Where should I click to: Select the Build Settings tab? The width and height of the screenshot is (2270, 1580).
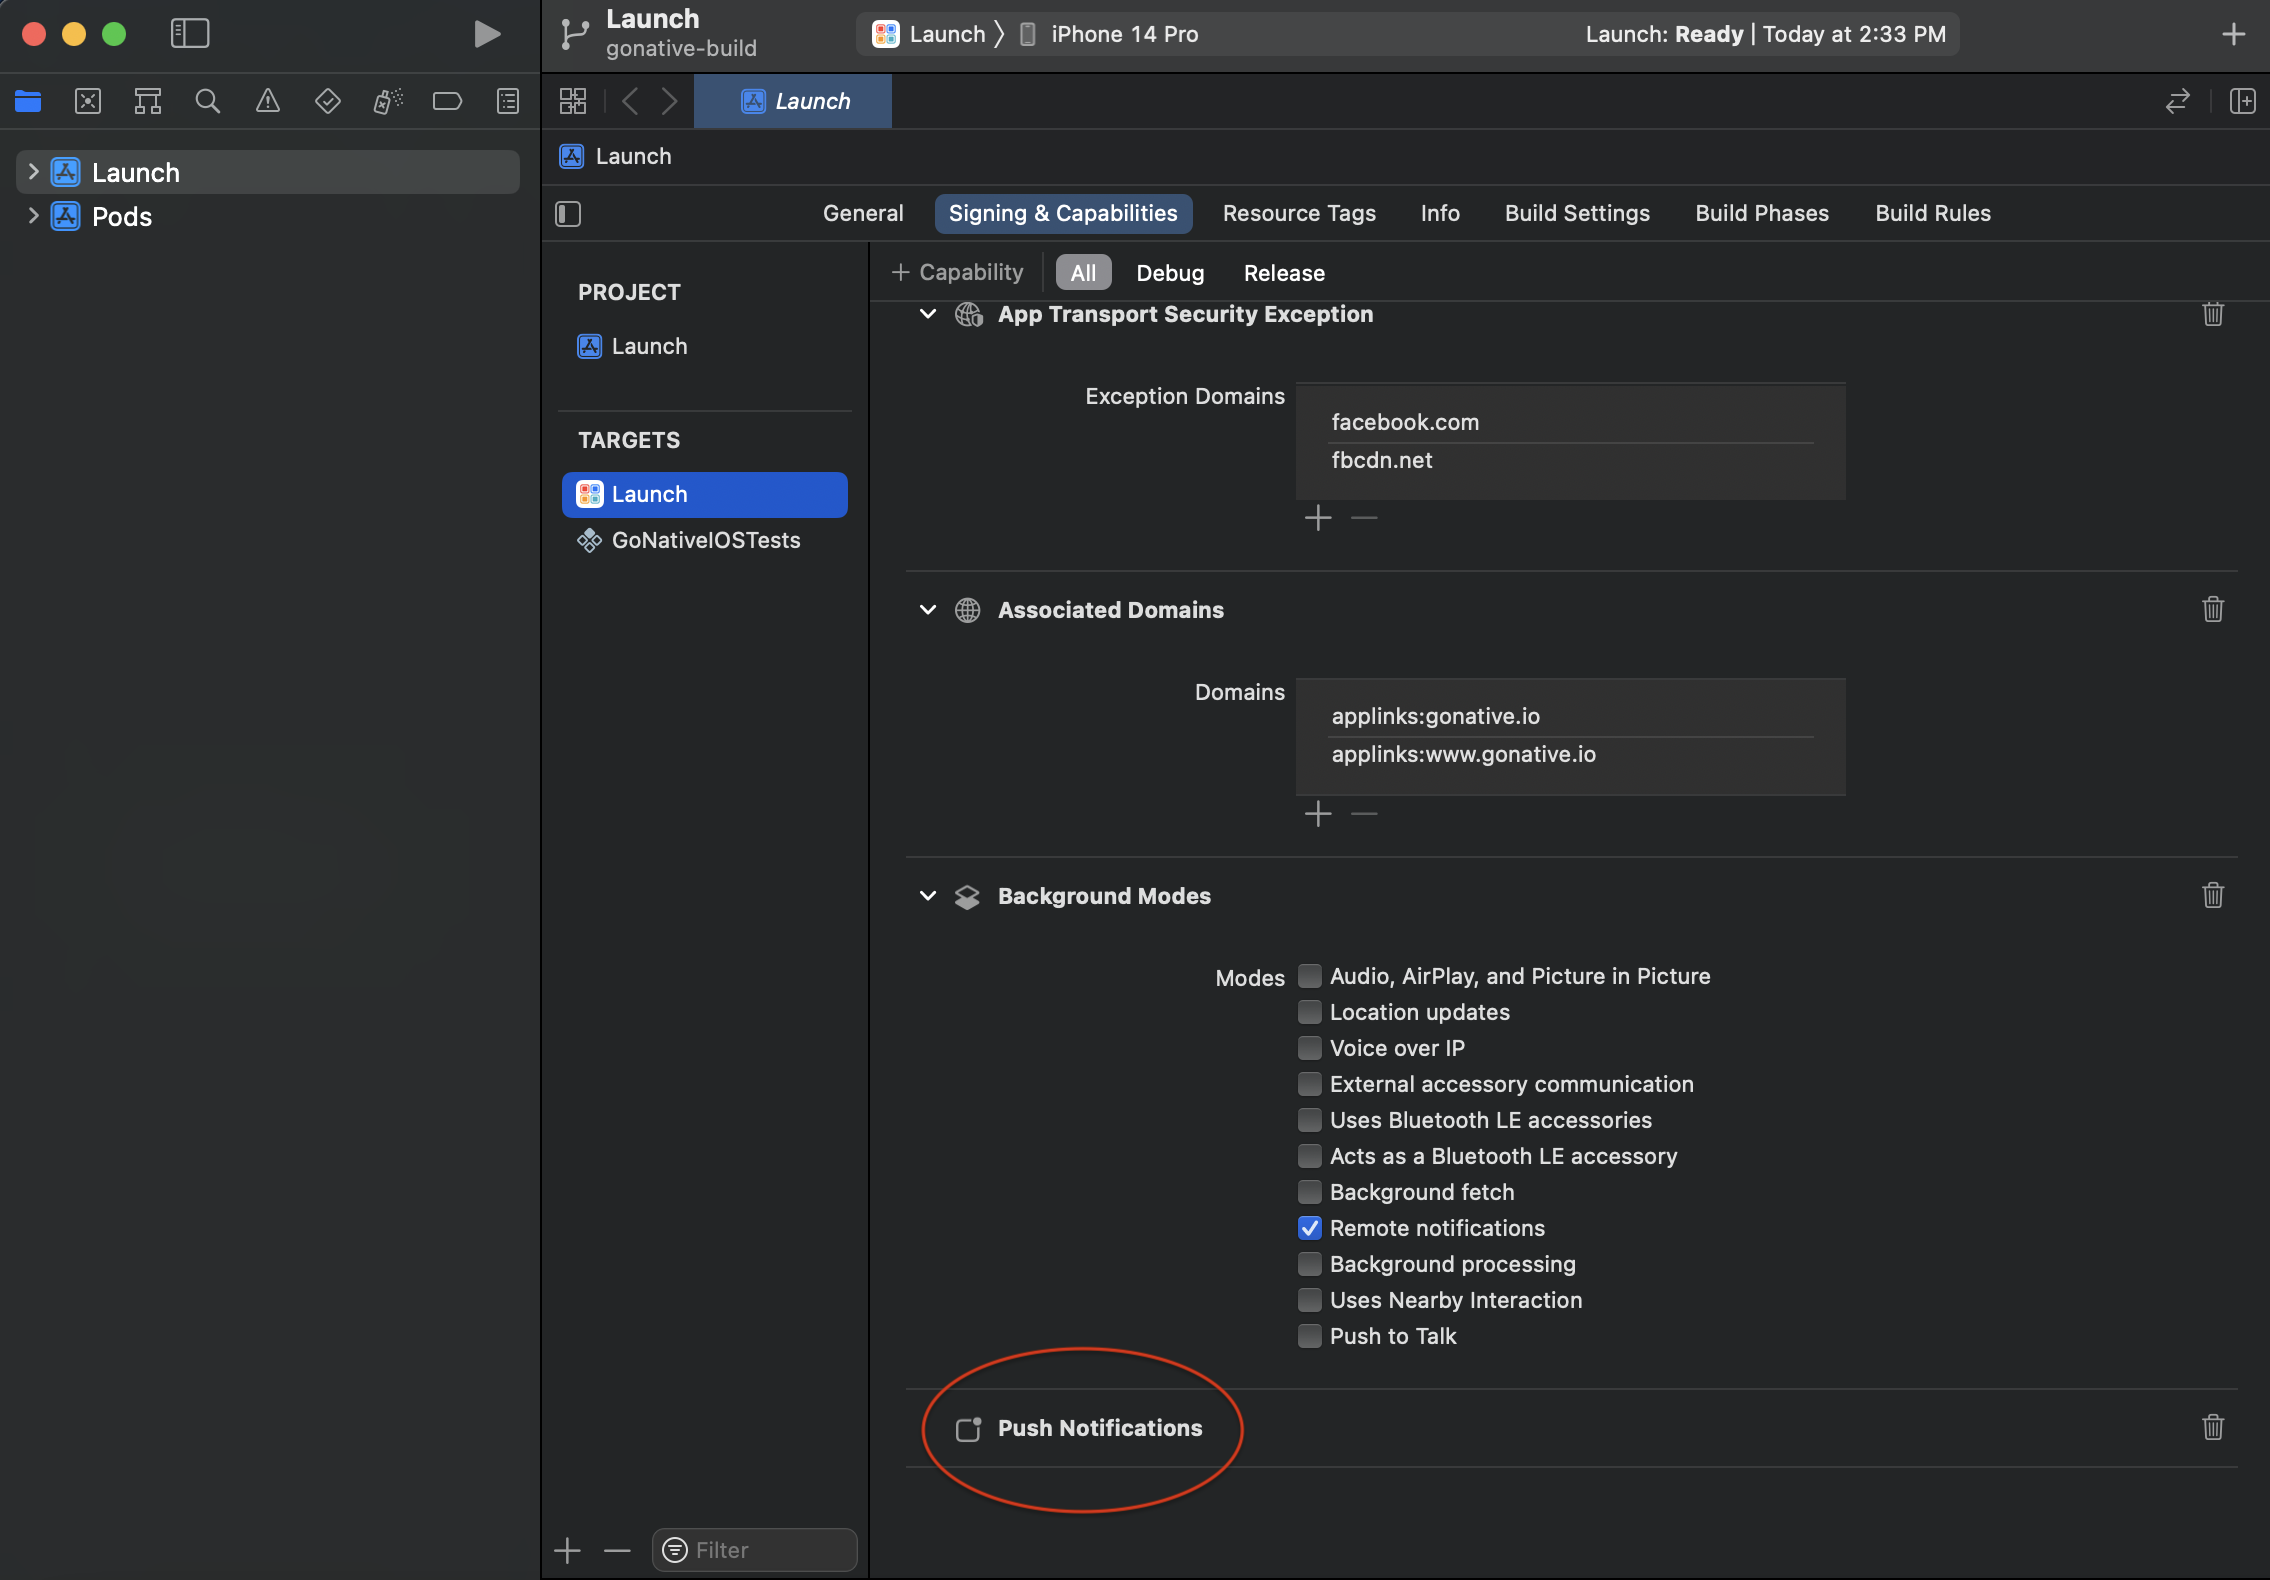(1575, 212)
